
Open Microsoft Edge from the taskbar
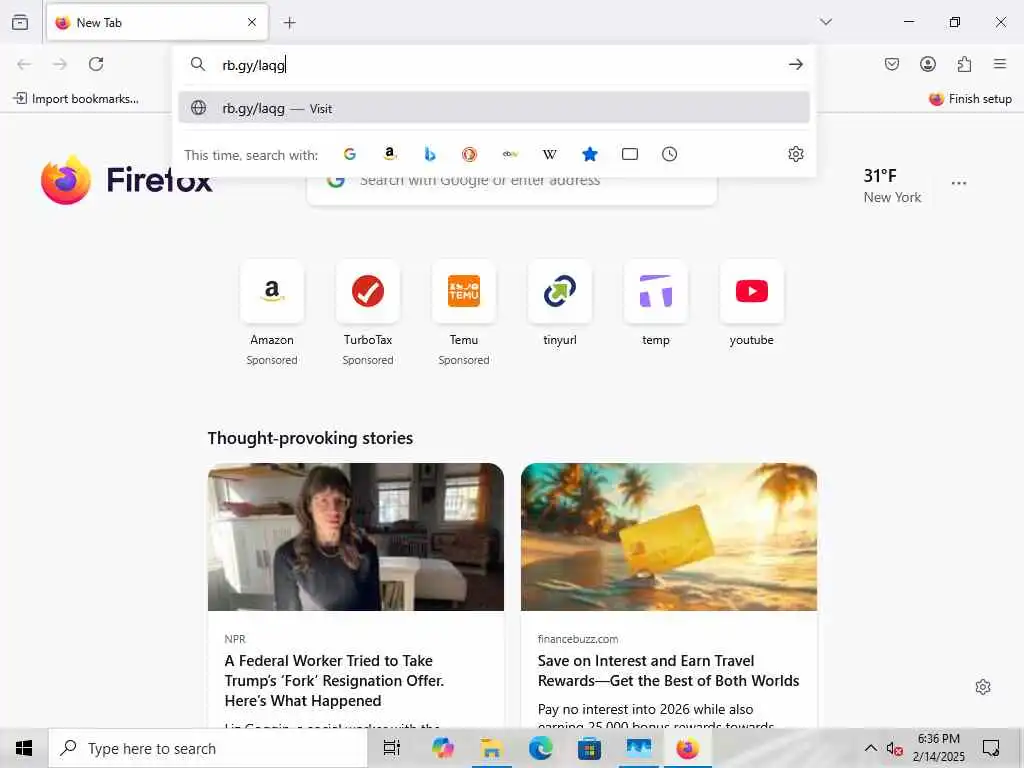[x=540, y=748]
